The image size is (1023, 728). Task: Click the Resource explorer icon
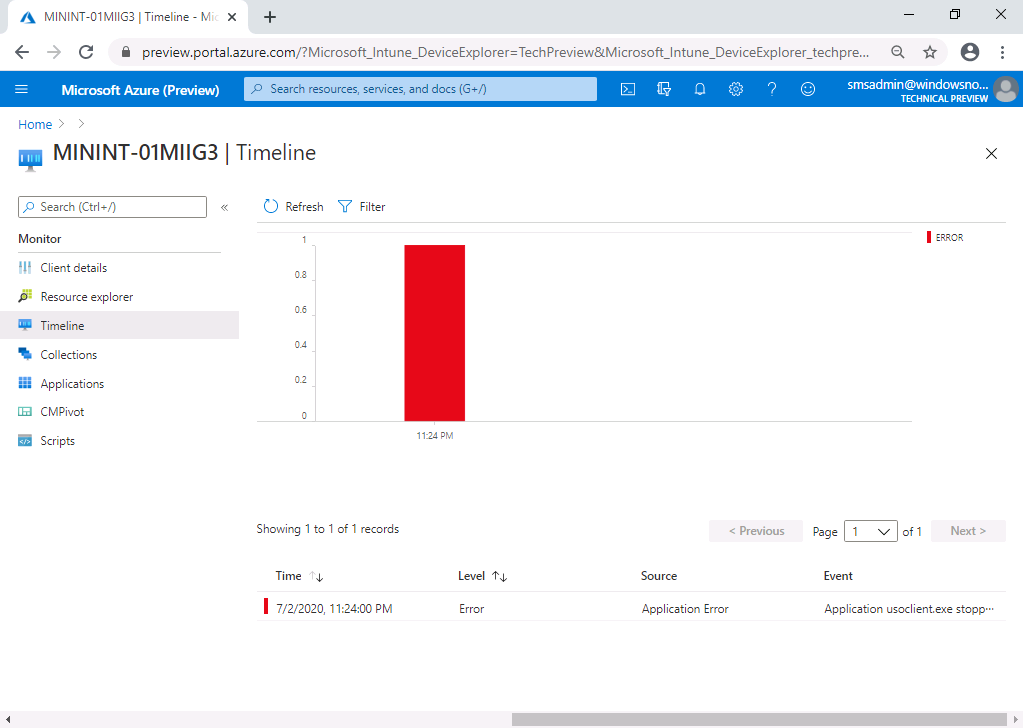[25, 296]
